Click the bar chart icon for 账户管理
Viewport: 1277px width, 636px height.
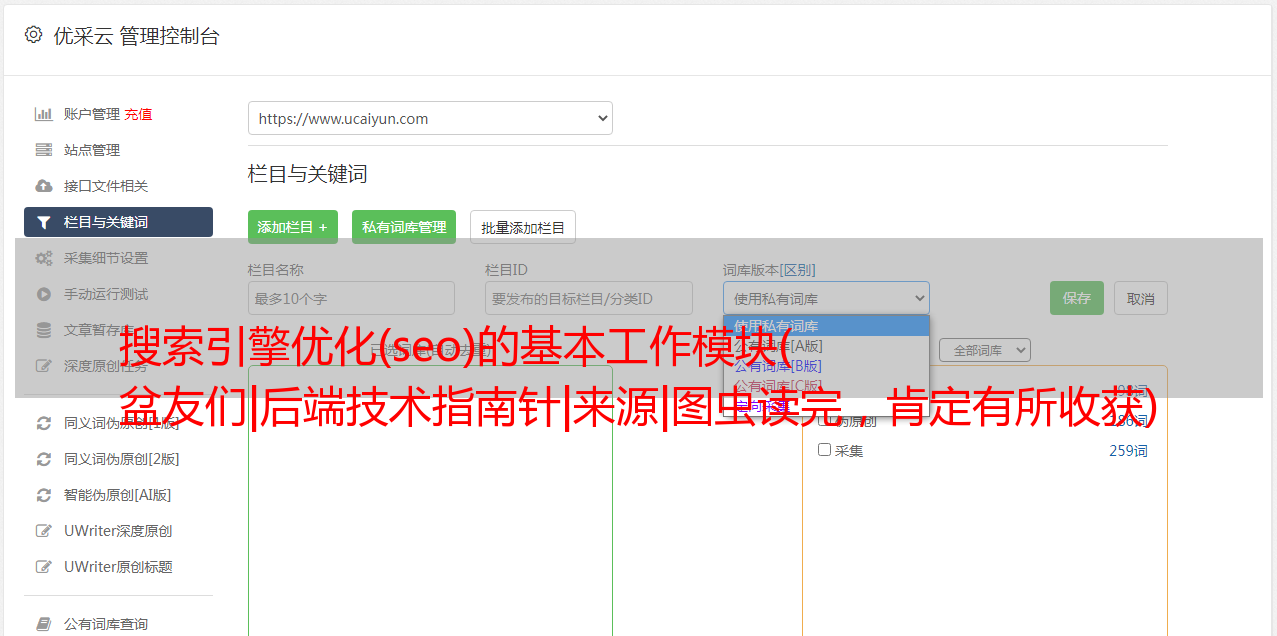(43, 114)
